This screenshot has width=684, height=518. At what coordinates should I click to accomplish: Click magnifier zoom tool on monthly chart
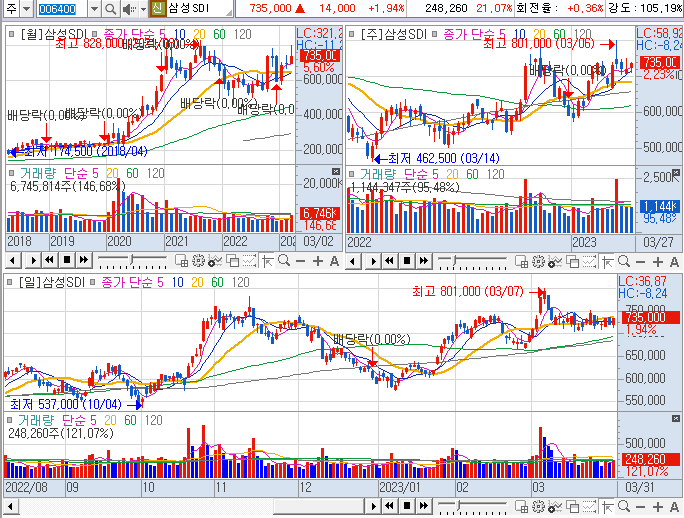(x=284, y=261)
